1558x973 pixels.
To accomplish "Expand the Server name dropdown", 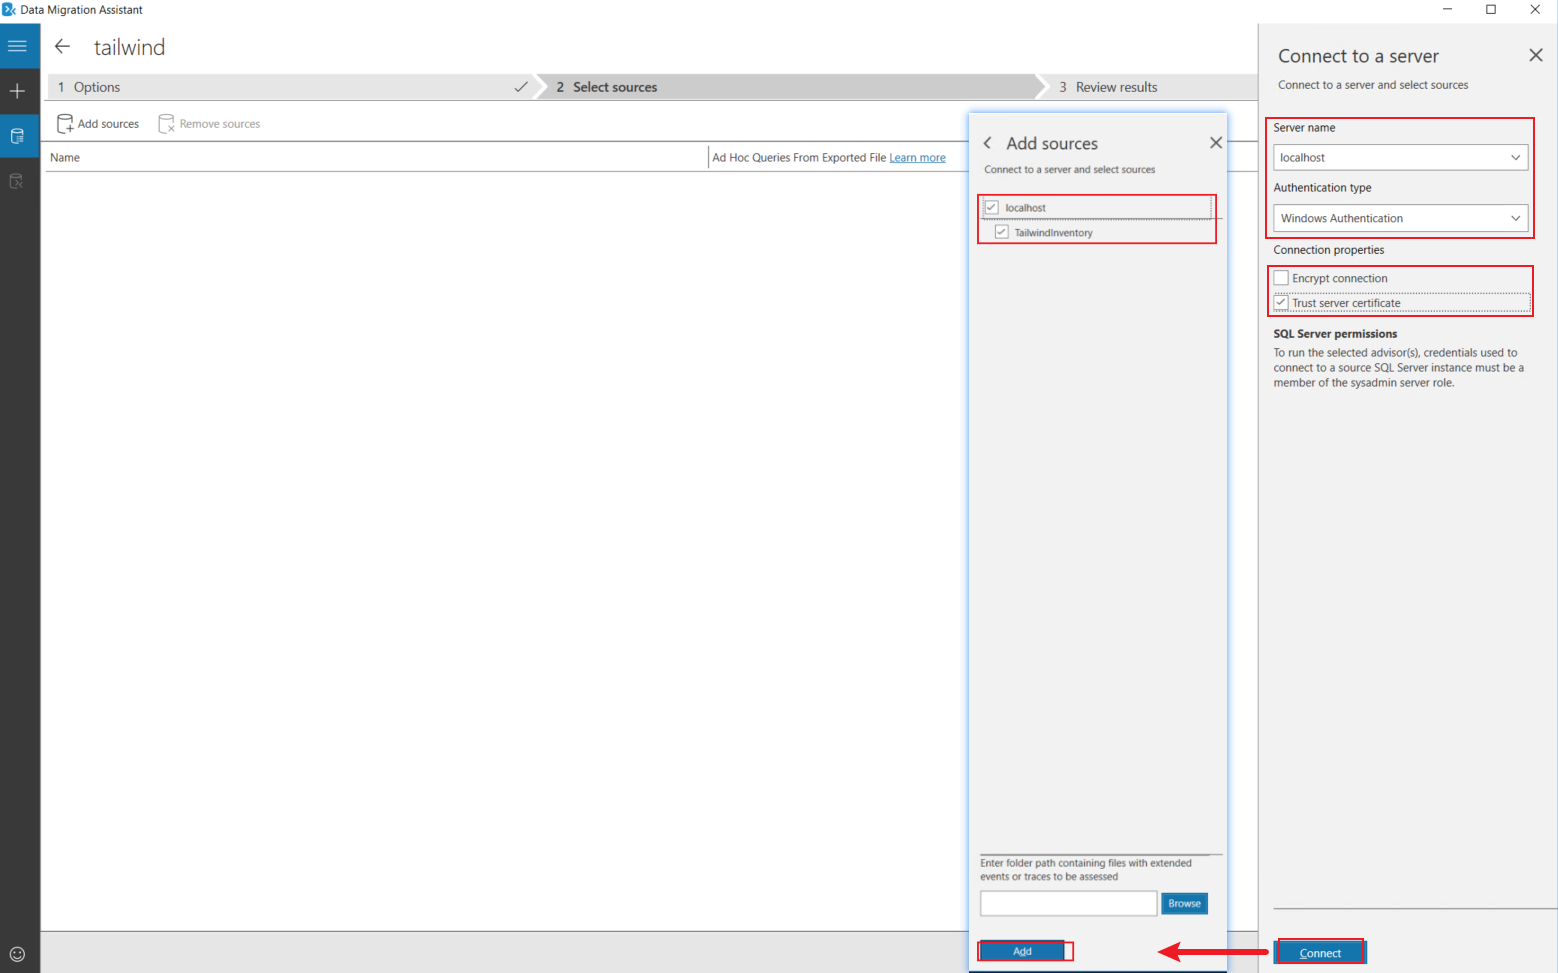I will tap(1515, 158).
